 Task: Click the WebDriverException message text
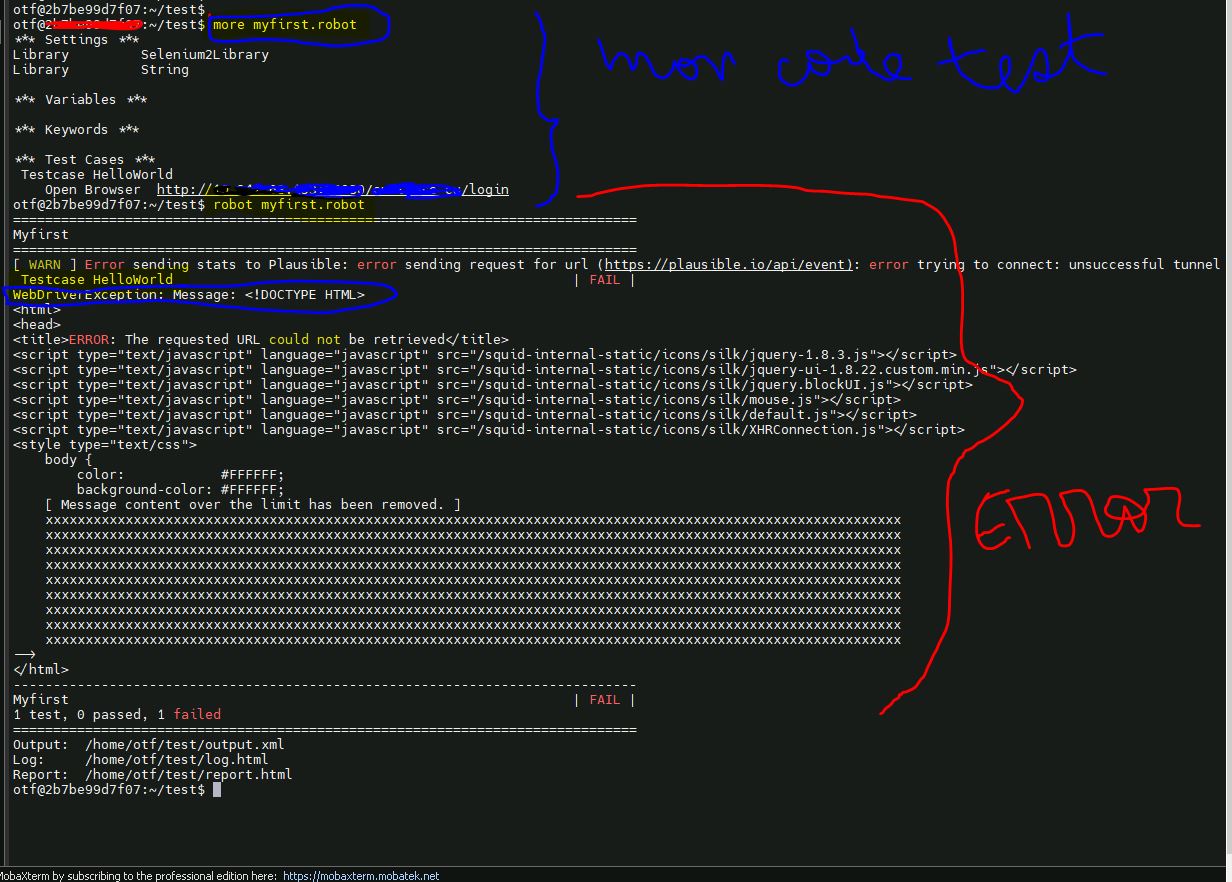[189, 295]
